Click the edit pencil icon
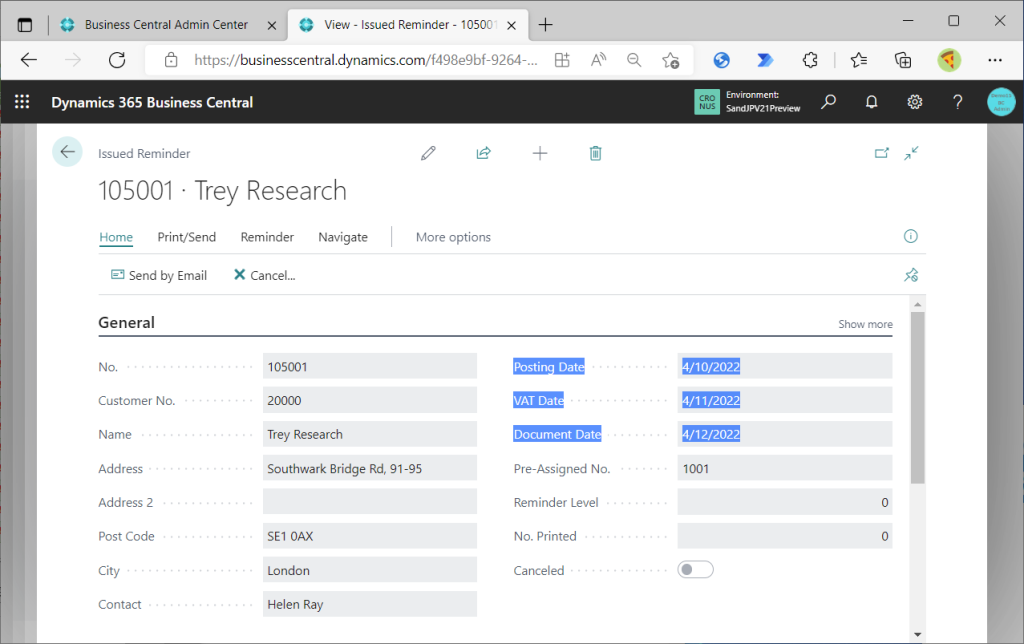Image resolution: width=1024 pixels, height=644 pixels. [x=428, y=153]
